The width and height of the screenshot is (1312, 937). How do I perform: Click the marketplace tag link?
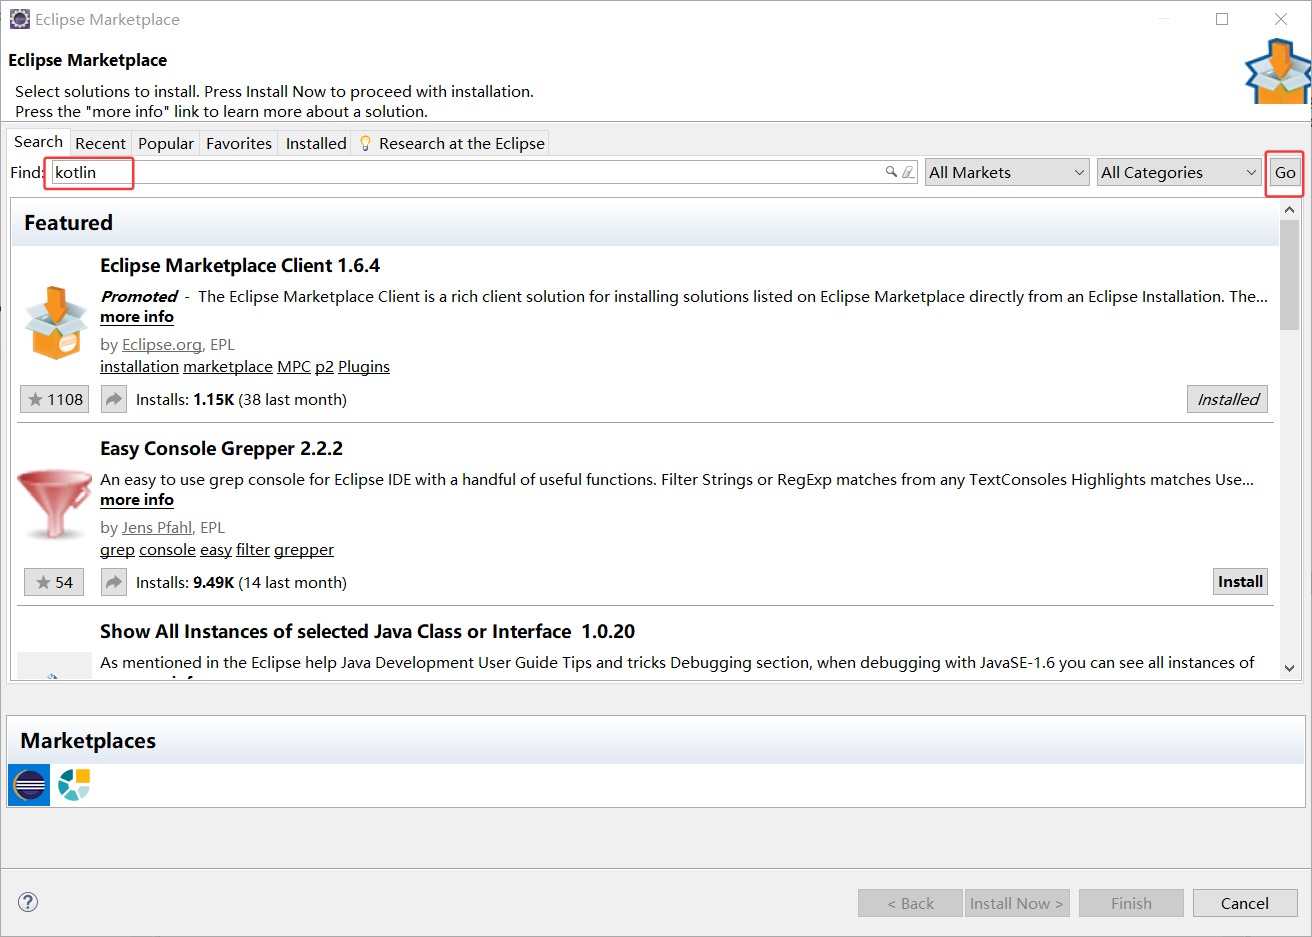[228, 367]
